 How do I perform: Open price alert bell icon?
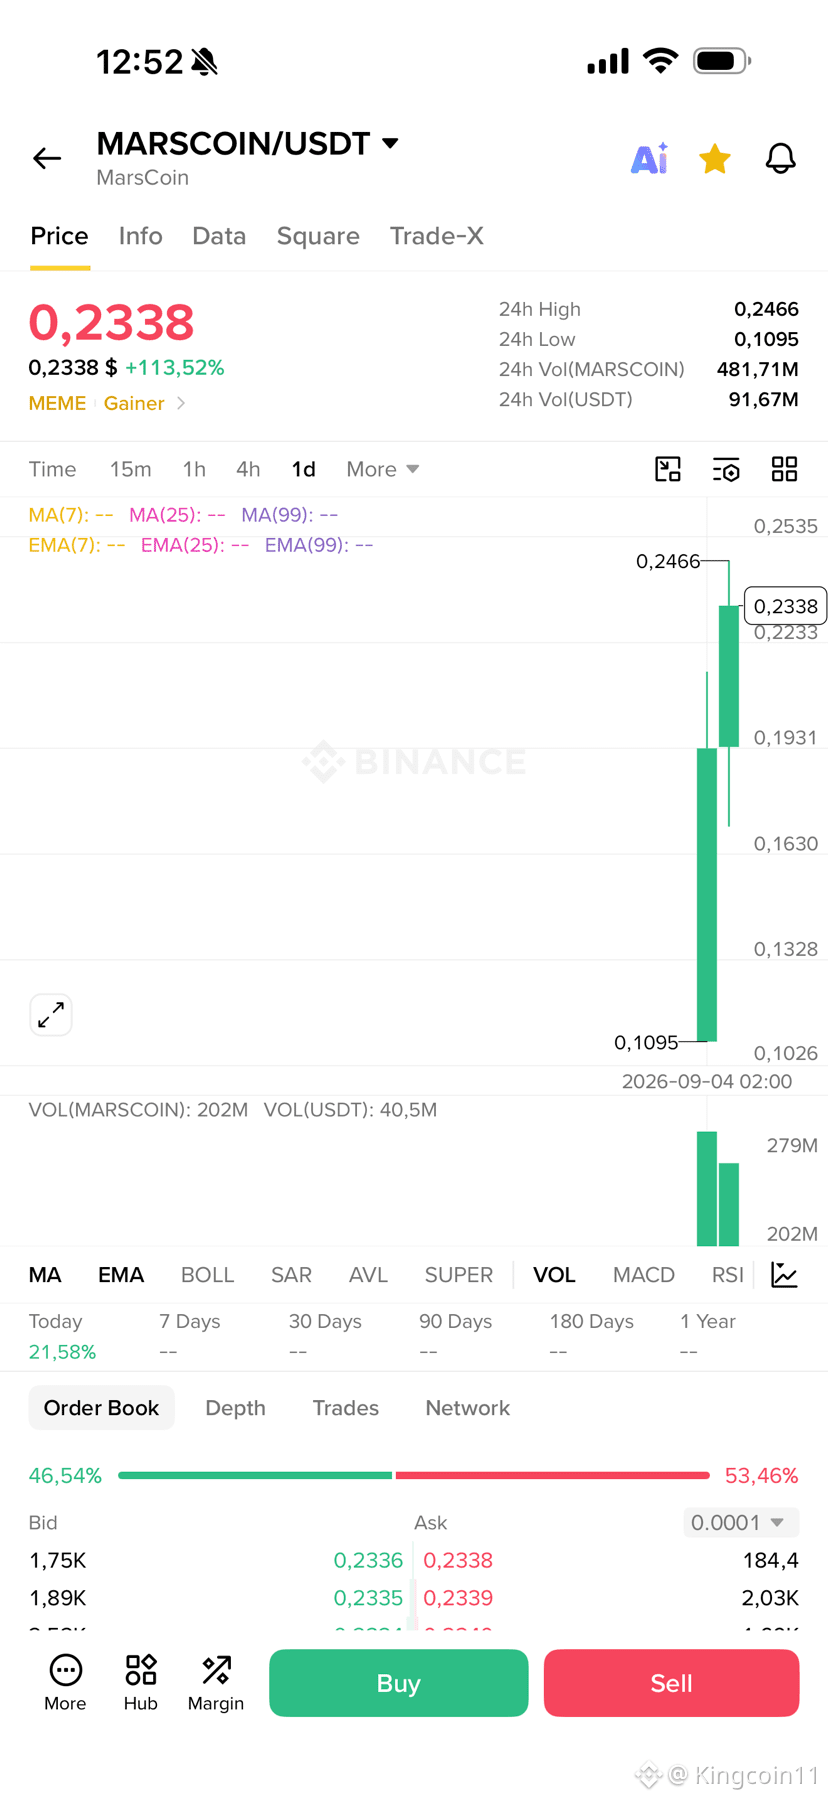(x=781, y=158)
